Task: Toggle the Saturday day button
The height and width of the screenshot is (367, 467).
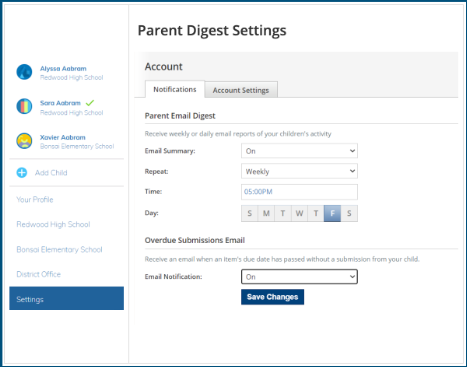Action: click(349, 213)
